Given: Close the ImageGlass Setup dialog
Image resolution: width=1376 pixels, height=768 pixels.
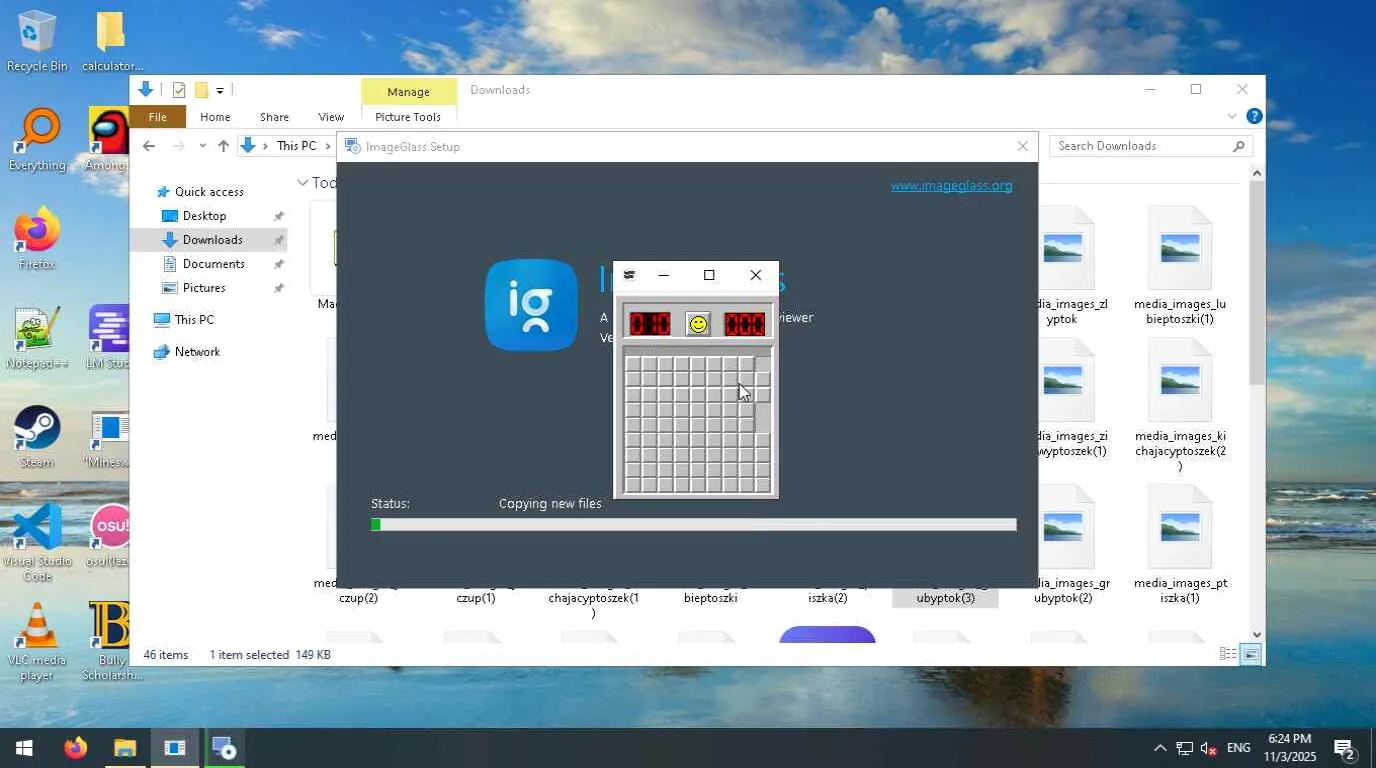Looking at the screenshot, I should tap(1022, 146).
